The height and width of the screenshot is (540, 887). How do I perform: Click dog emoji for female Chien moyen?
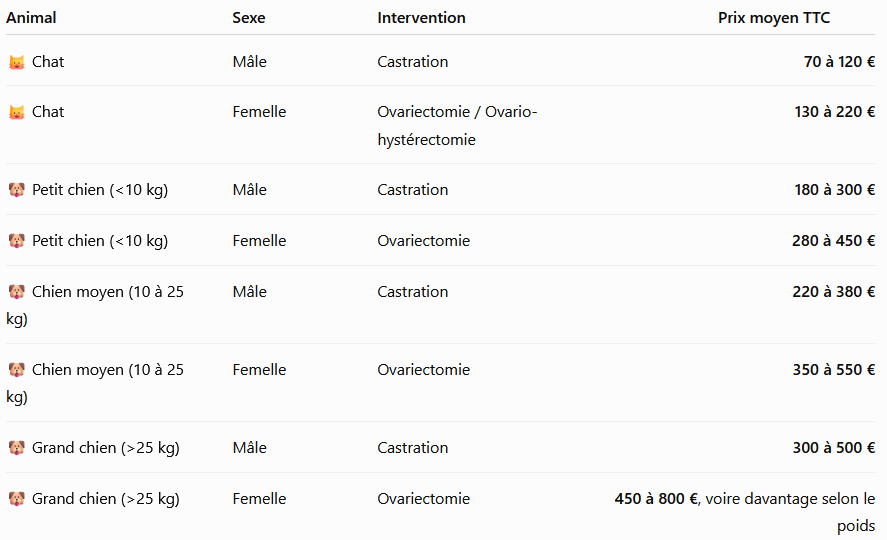[x=17, y=370]
